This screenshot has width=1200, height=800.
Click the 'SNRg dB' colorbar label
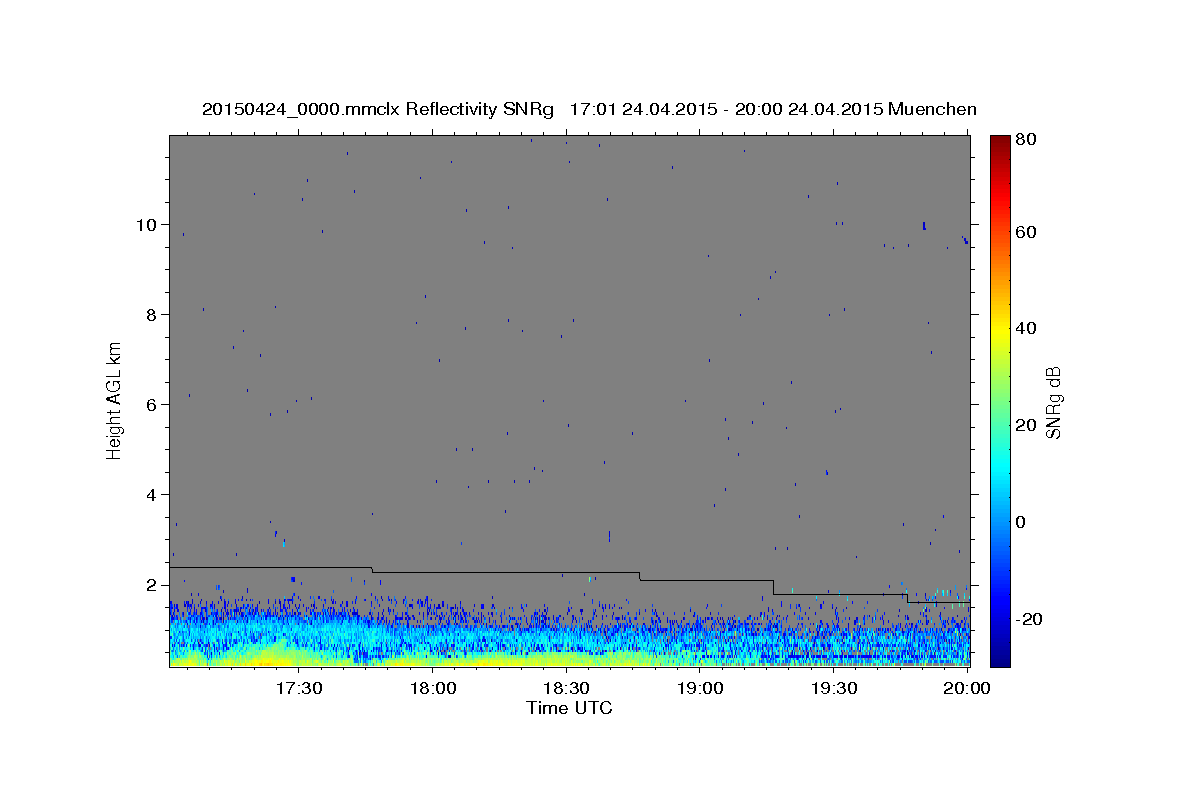coord(1052,402)
